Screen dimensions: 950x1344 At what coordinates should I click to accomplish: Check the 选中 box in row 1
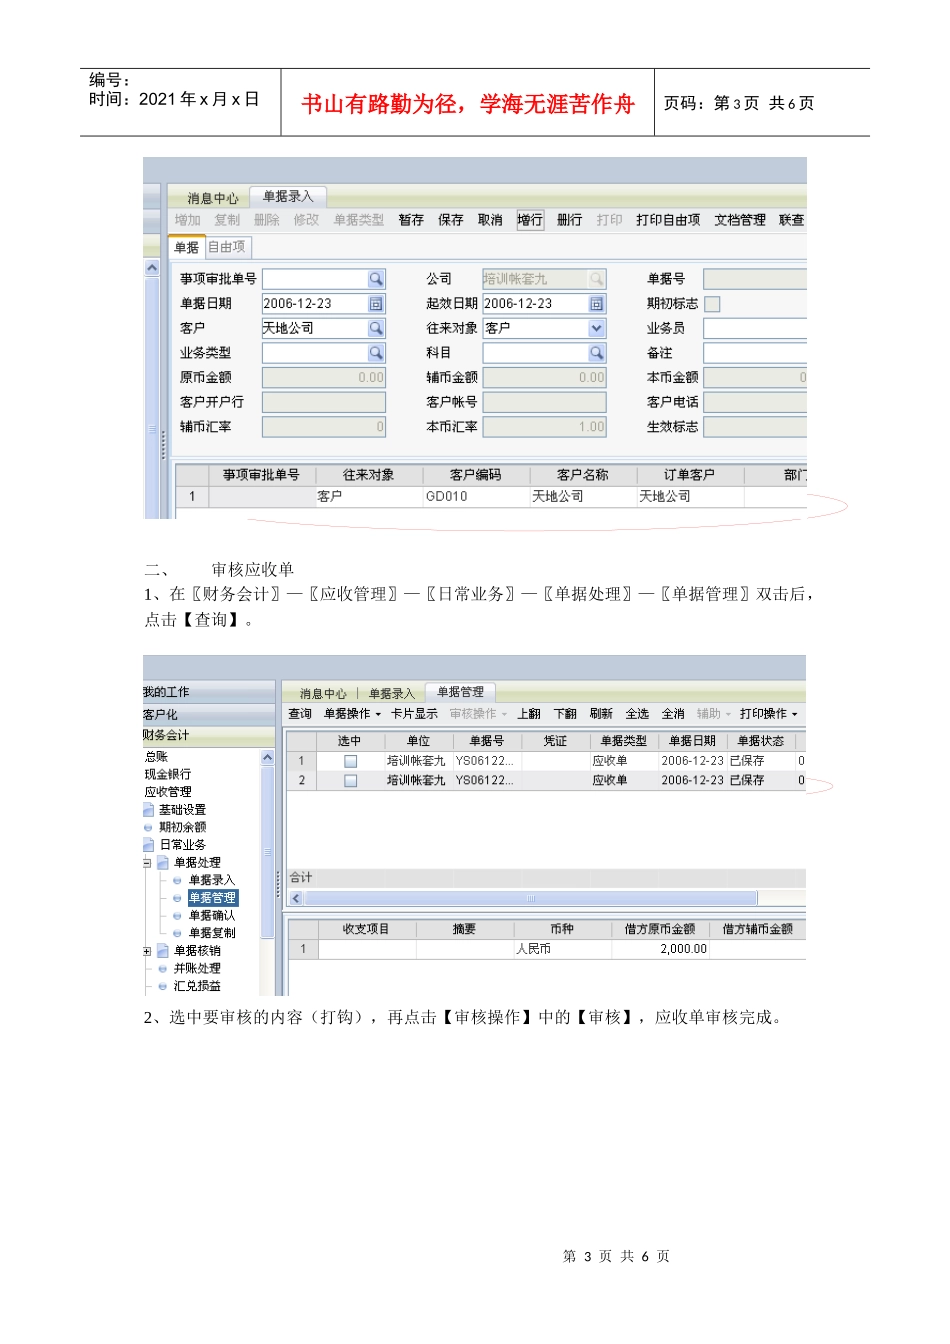click(350, 762)
